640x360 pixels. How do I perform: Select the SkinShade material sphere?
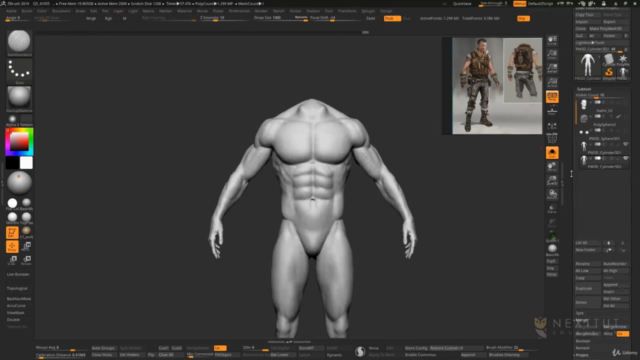(12, 217)
